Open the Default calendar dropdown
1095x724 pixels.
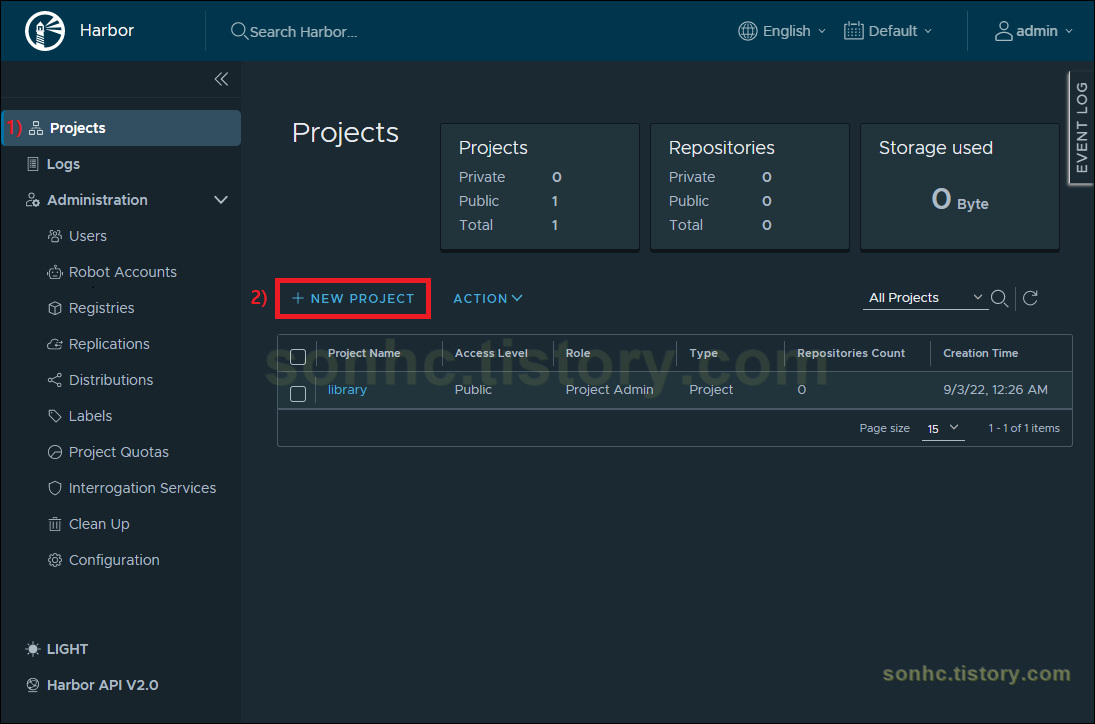tap(888, 31)
